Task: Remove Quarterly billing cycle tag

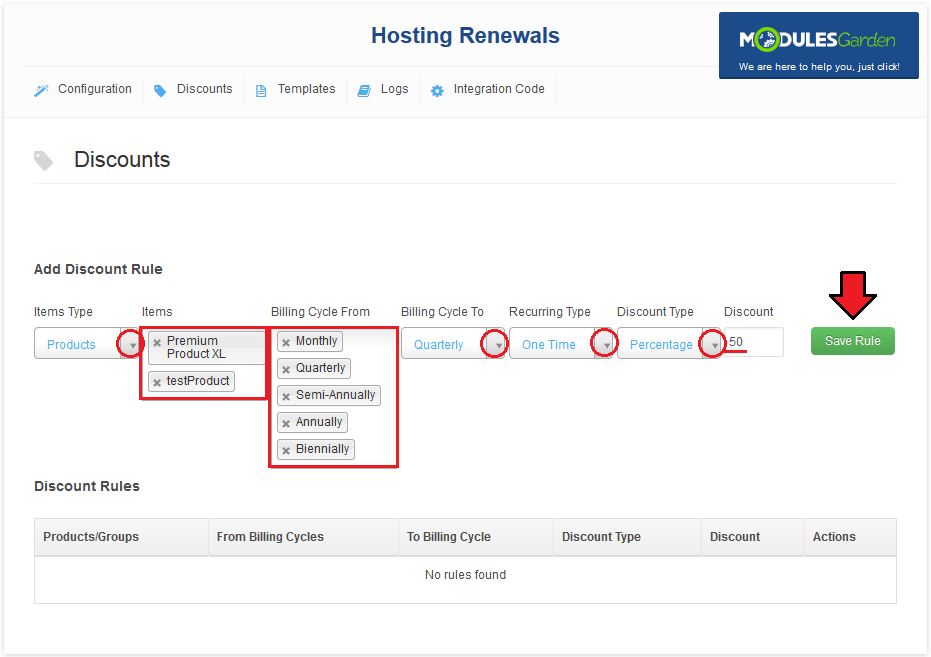Action: pos(286,369)
